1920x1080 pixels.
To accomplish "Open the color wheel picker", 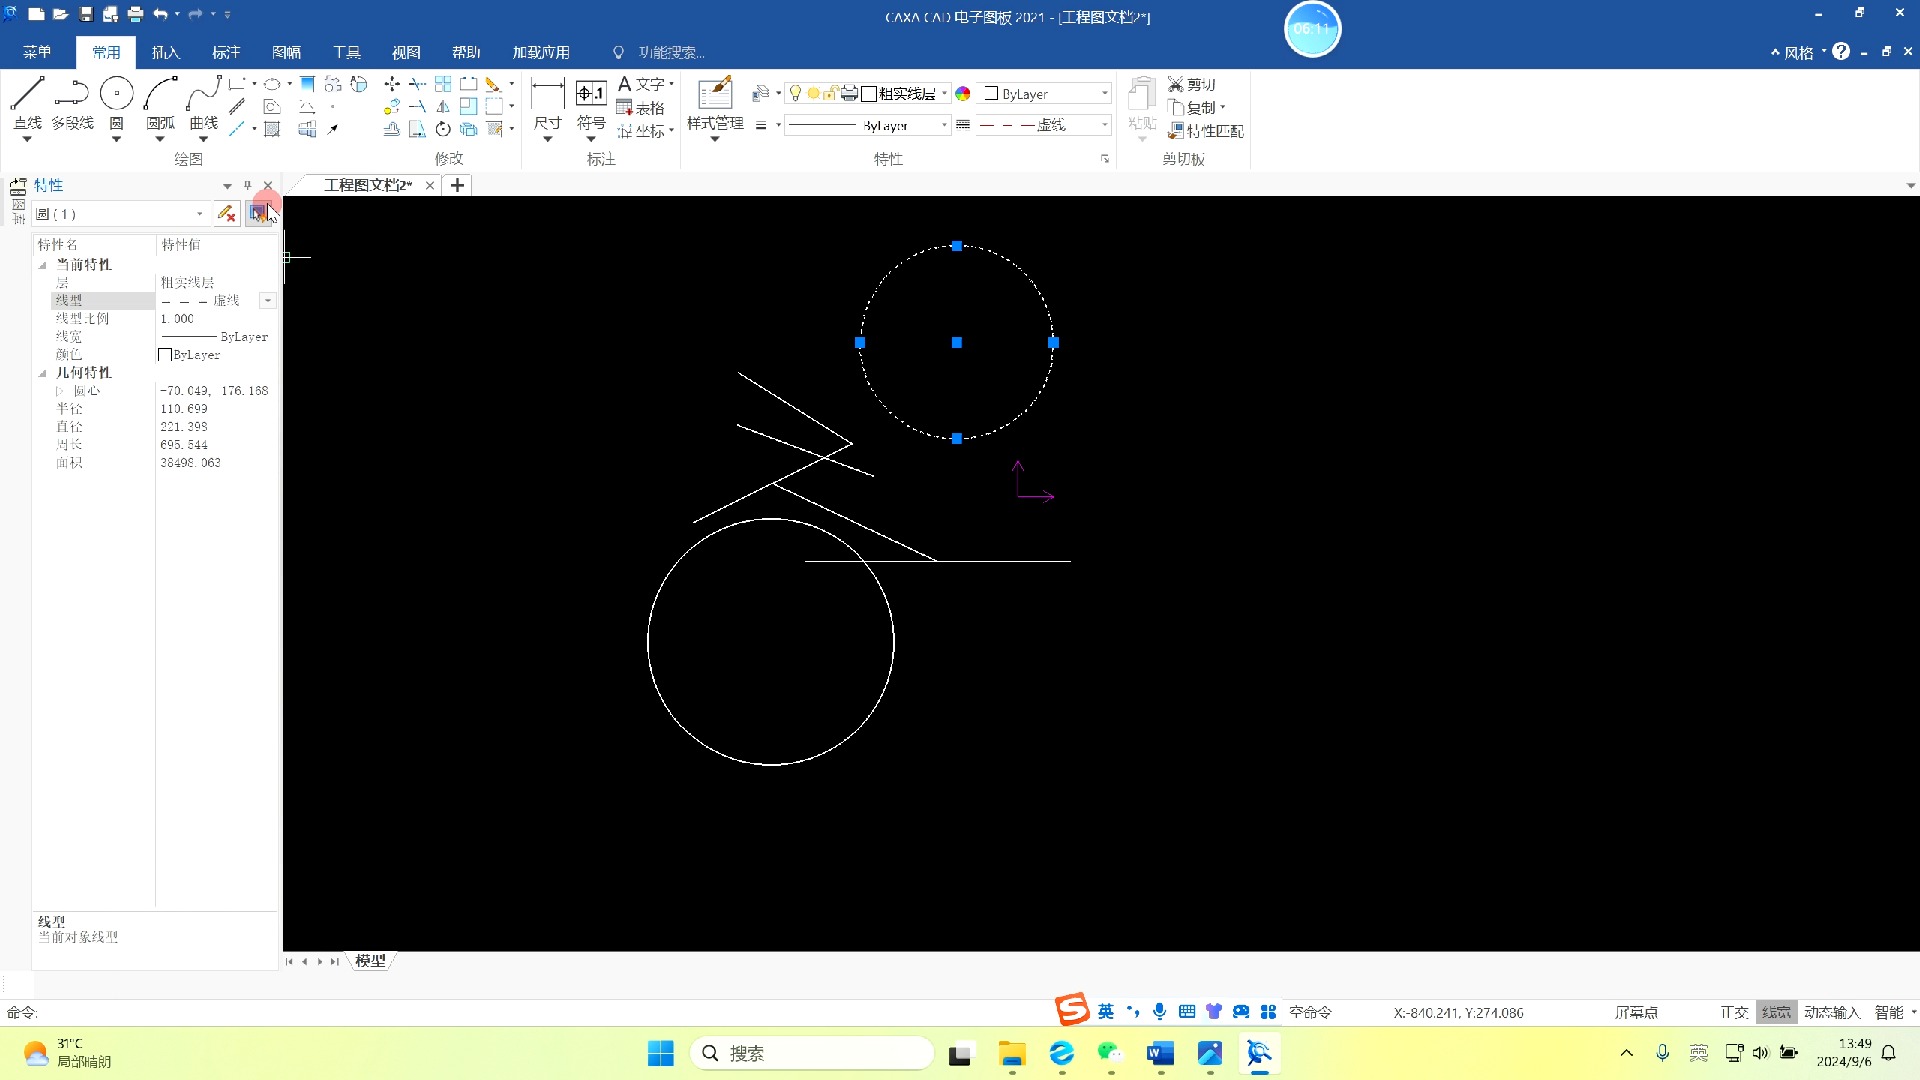I will pyautogui.click(x=963, y=93).
